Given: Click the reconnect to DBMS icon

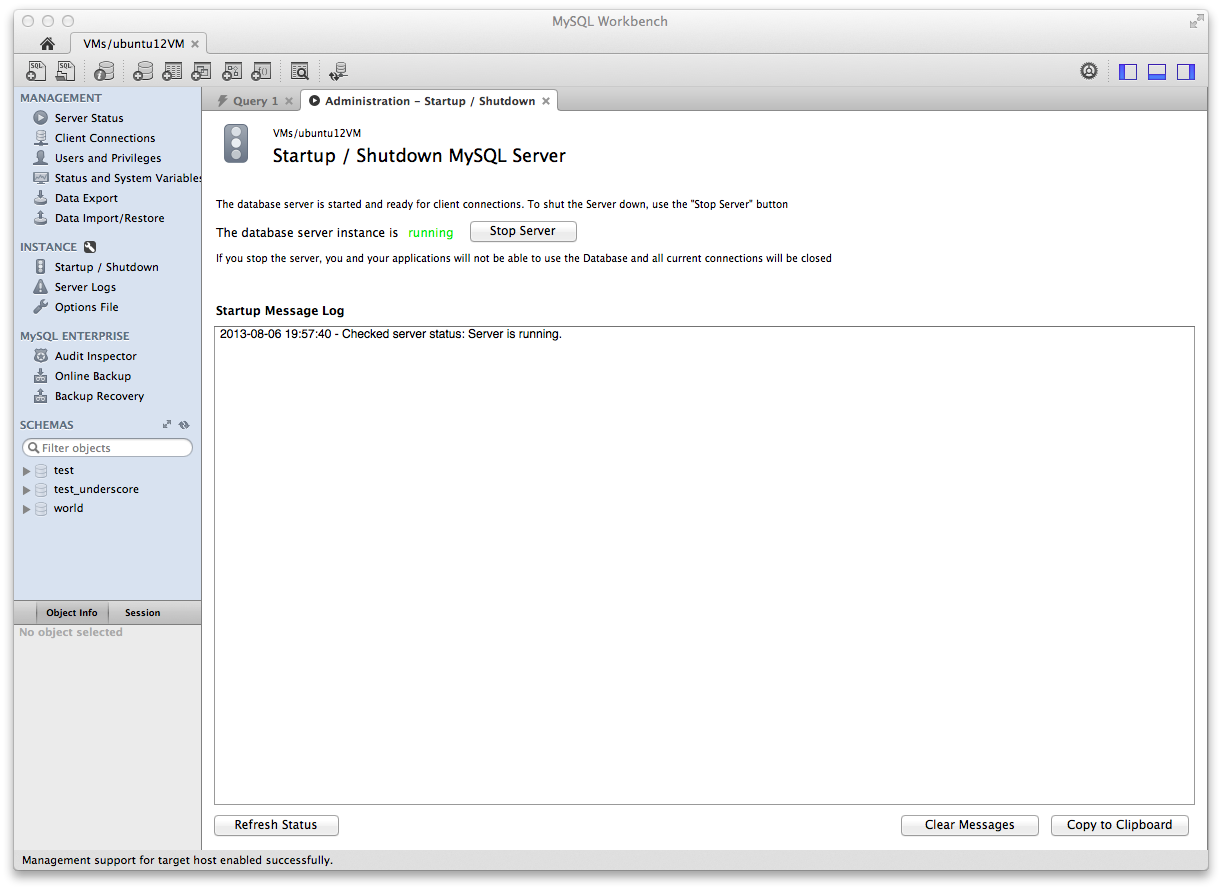Looking at the screenshot, I should pos(338,71).
